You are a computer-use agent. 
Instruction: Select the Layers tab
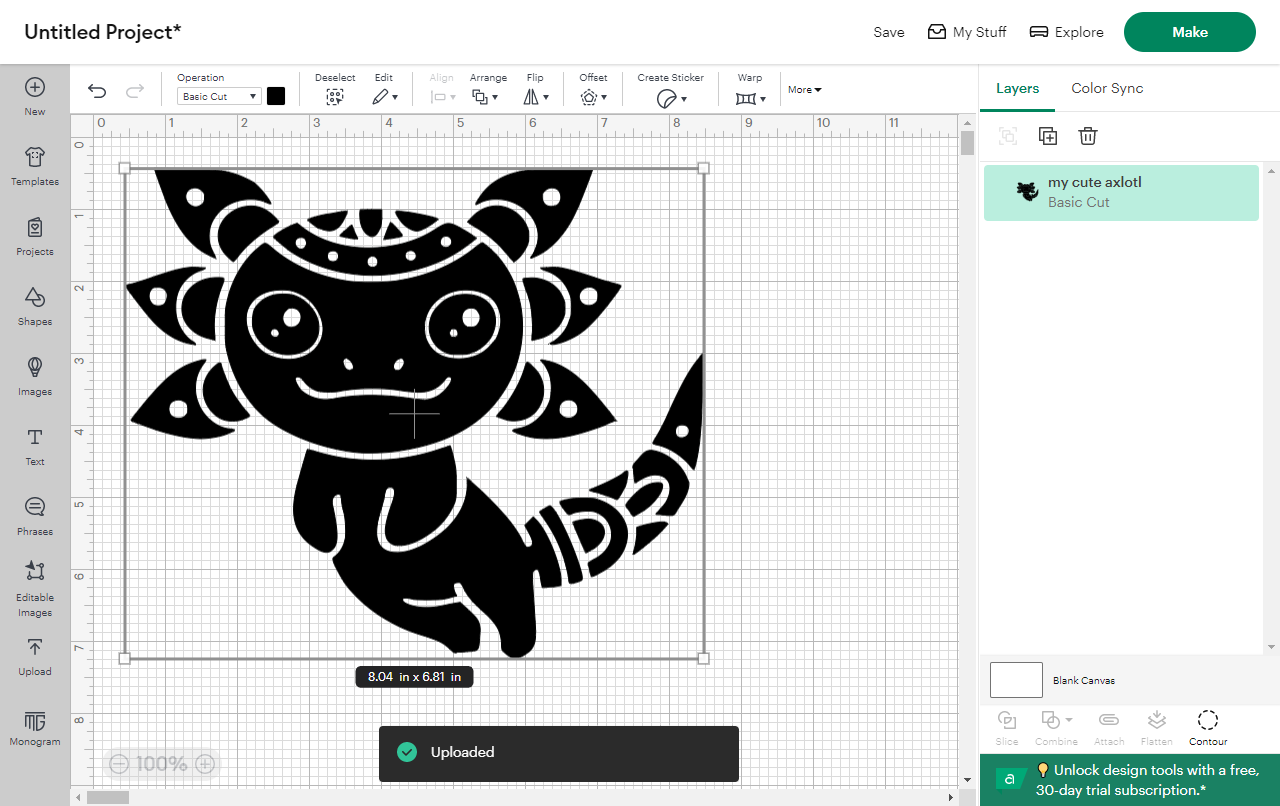1017,88
